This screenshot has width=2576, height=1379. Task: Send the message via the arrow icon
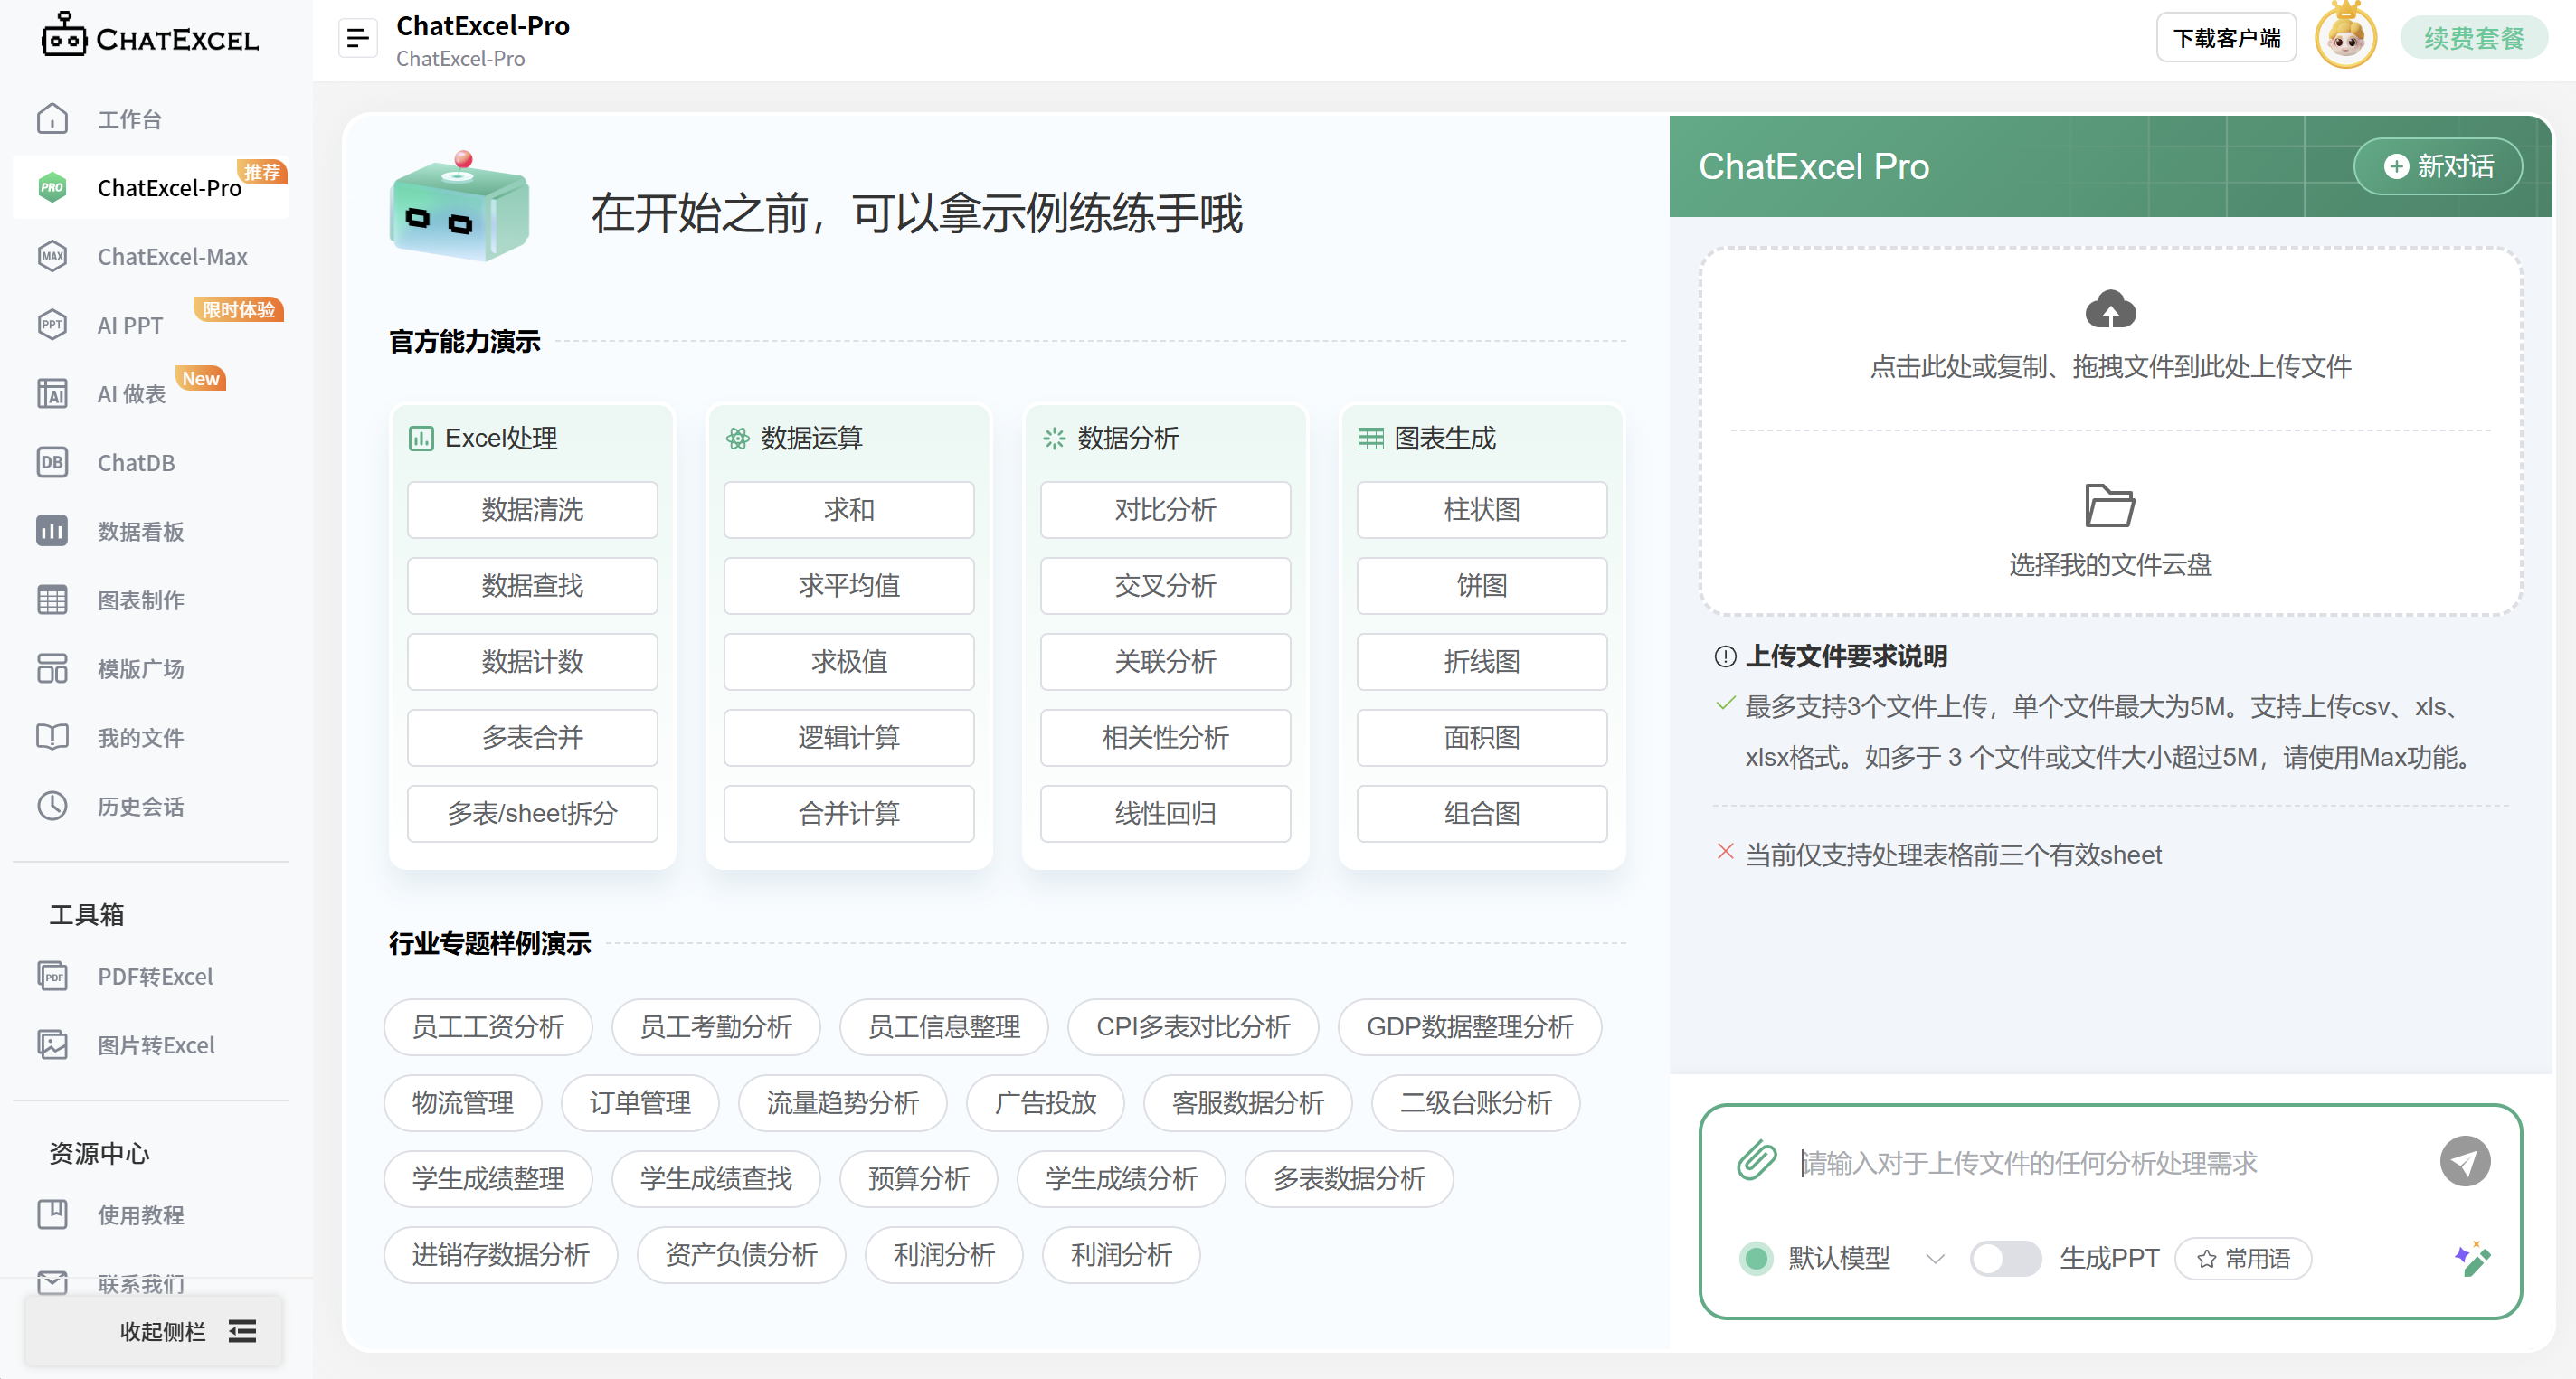click(2467, 1161)
